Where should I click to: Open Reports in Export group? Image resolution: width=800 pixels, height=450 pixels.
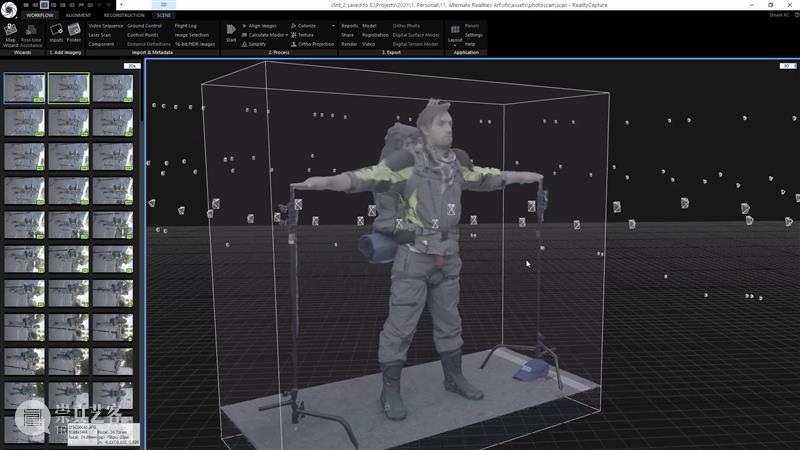coord(349,26)
